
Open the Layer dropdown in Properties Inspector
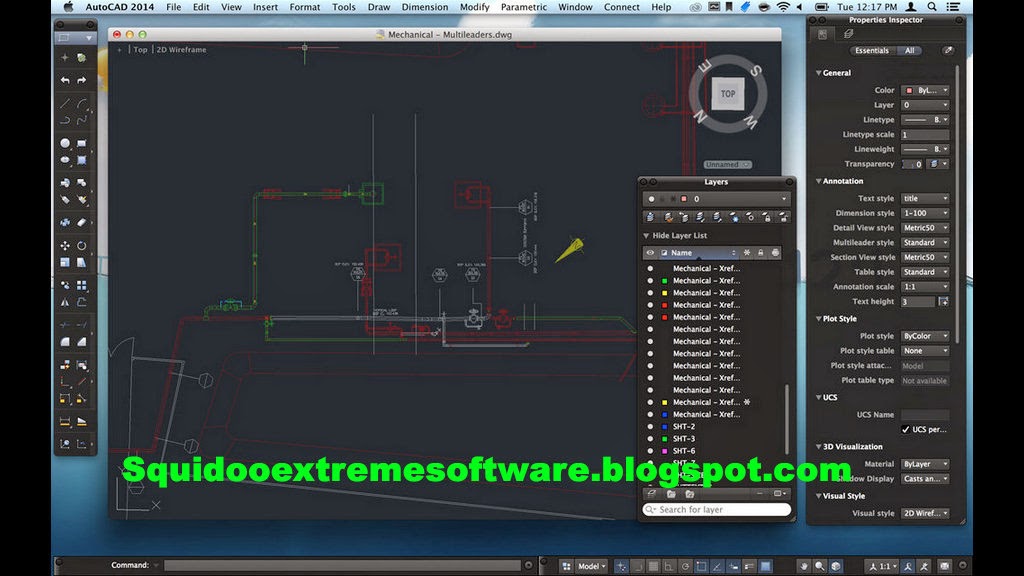pyautogui.click(x=925, y=105)
